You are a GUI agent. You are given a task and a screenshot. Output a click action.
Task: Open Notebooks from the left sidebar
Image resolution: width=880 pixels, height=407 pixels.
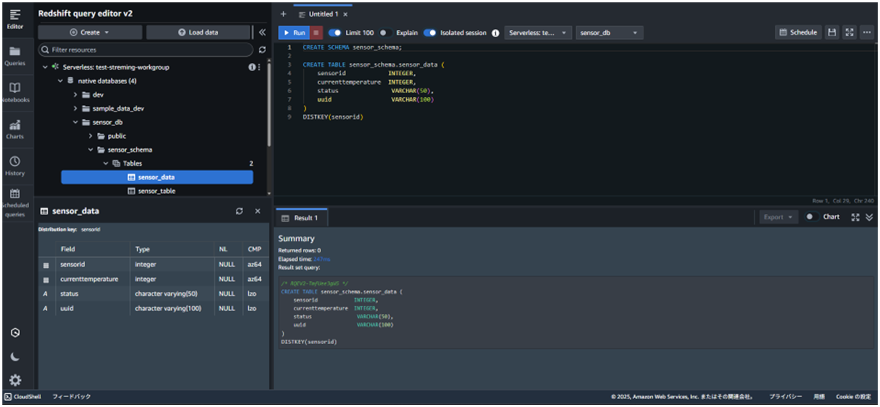[15, 92]
